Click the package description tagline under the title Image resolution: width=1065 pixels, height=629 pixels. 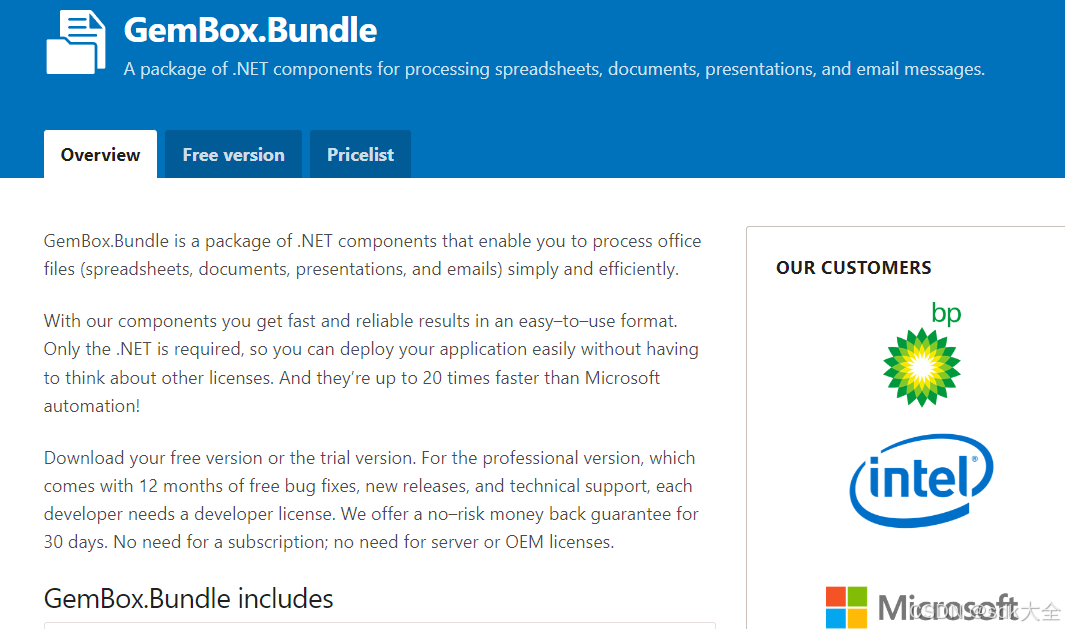(x=553, y=69)
